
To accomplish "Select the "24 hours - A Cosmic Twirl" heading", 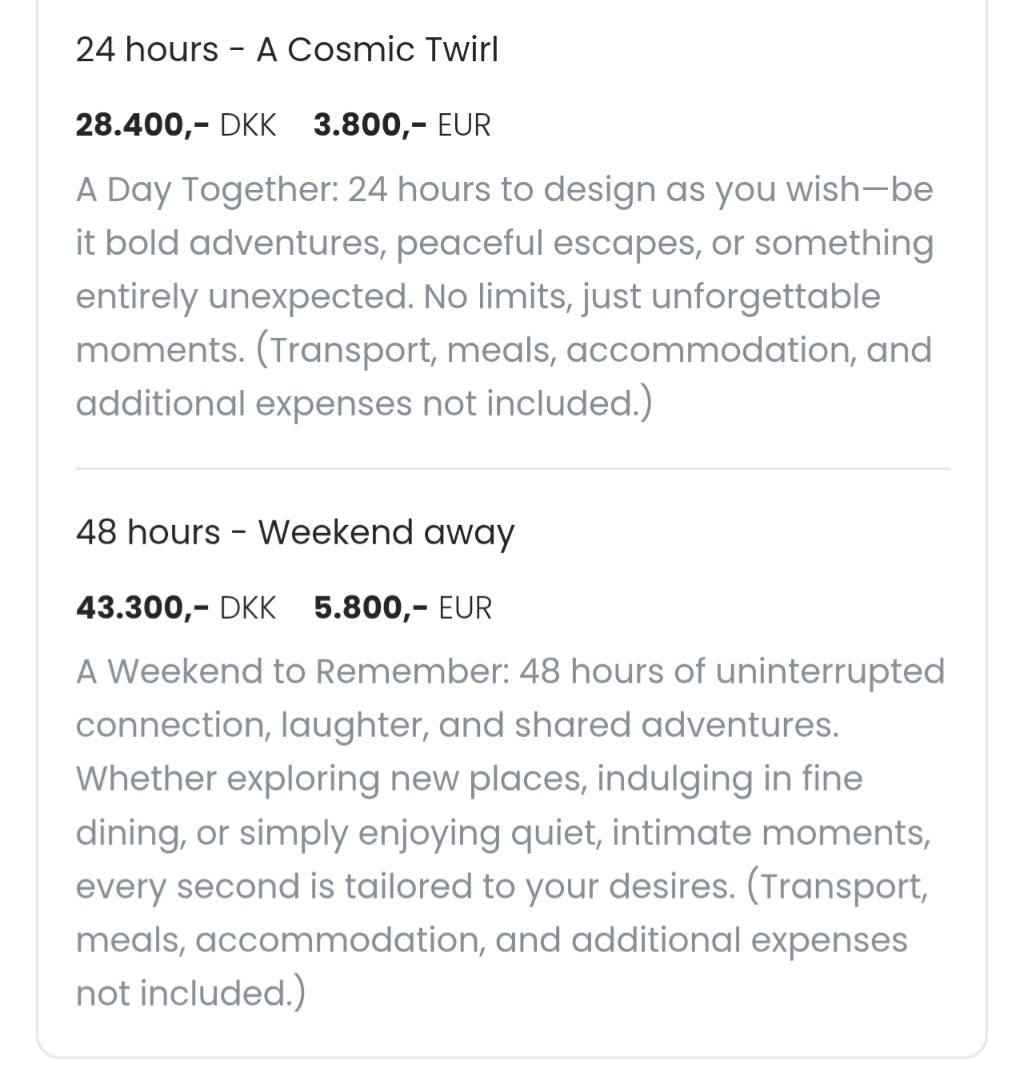I will click(287, 50).
